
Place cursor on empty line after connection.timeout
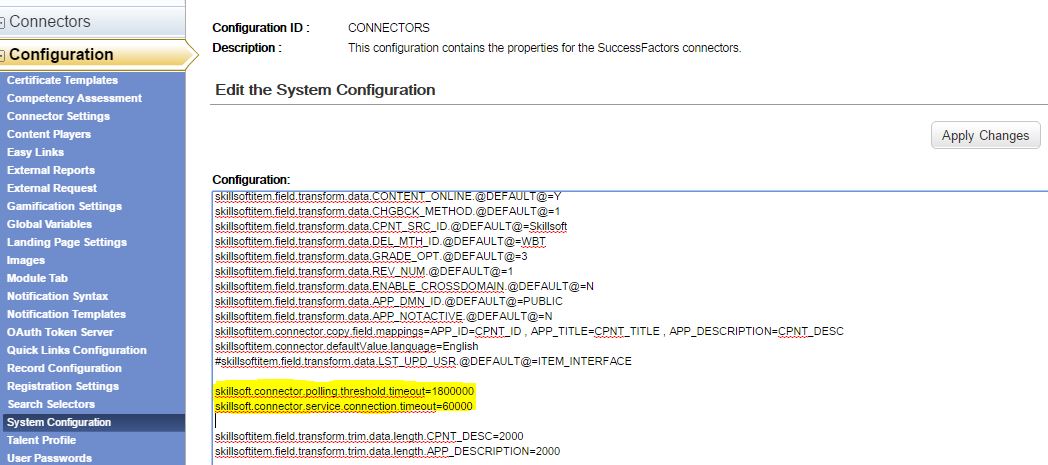[x=217, y=421]
